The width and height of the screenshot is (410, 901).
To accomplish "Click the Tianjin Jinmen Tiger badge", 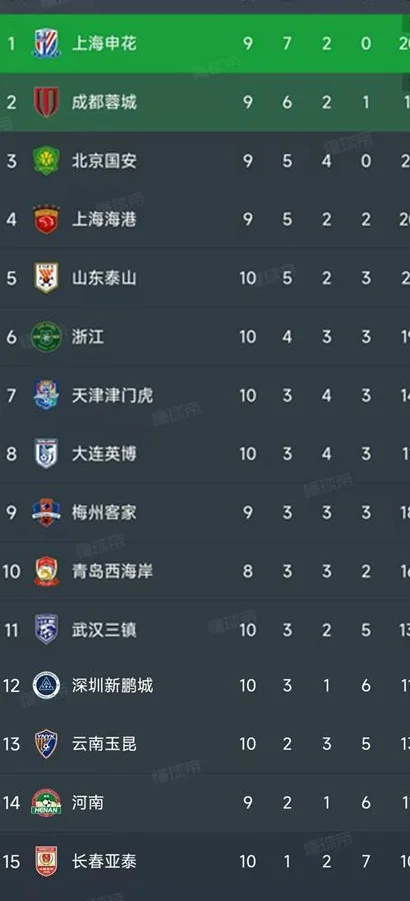I will coord(46,395).
